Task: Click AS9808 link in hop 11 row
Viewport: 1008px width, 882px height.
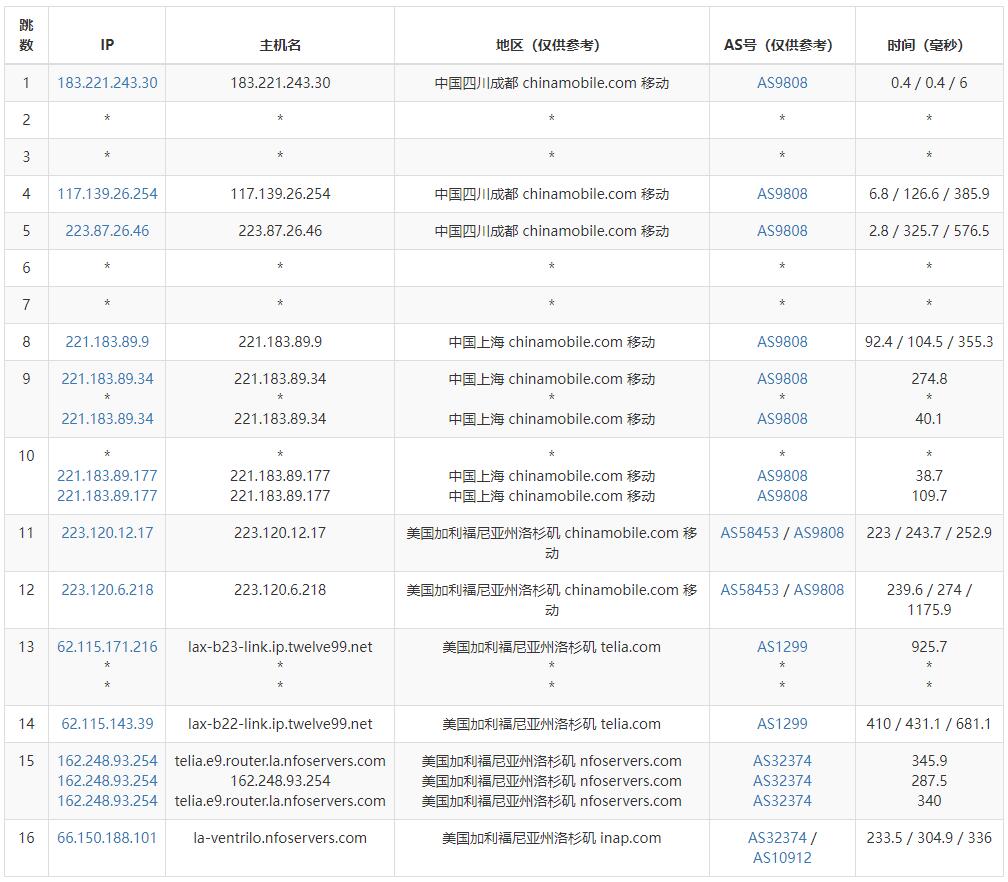Action: click(x=819, y=533)
